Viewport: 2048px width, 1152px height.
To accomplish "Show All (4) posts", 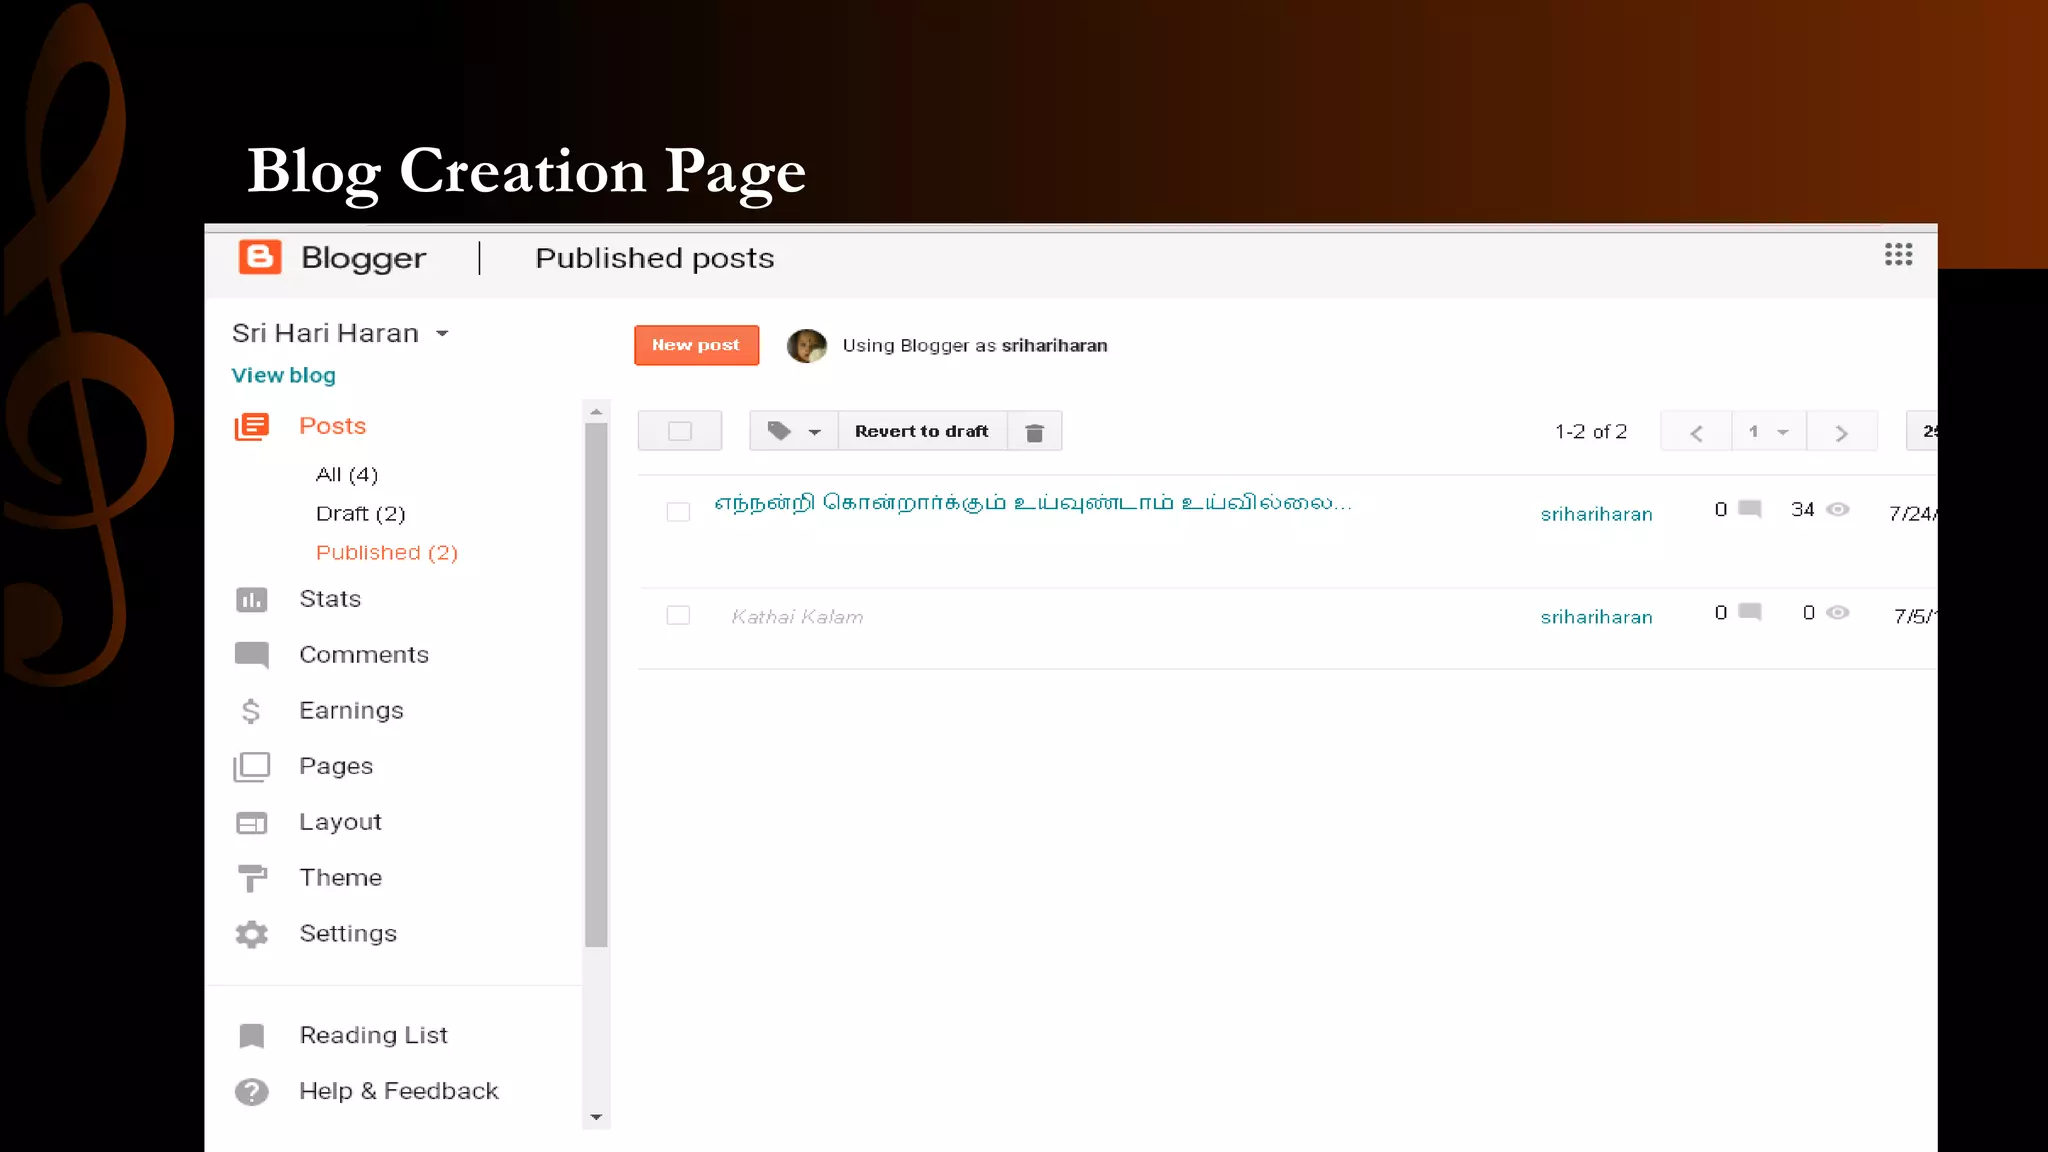I will pos(347,475).
